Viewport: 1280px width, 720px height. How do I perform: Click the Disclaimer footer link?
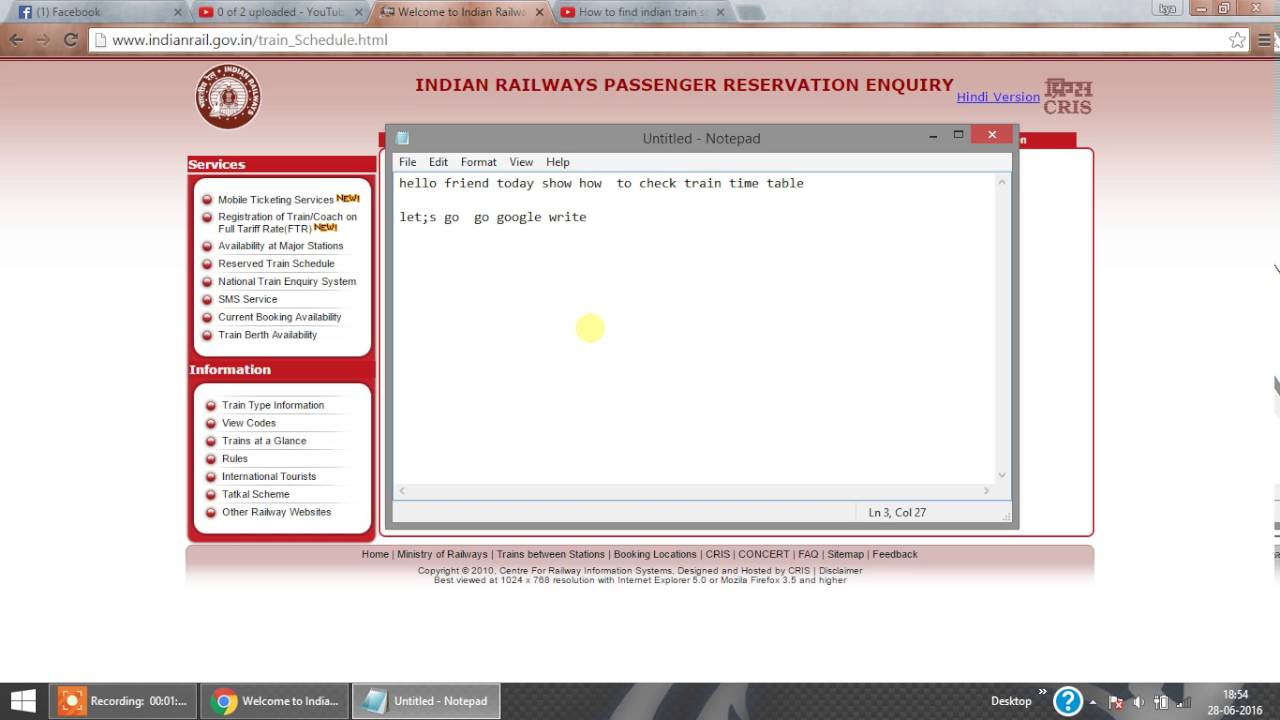(x=840, y=571)
